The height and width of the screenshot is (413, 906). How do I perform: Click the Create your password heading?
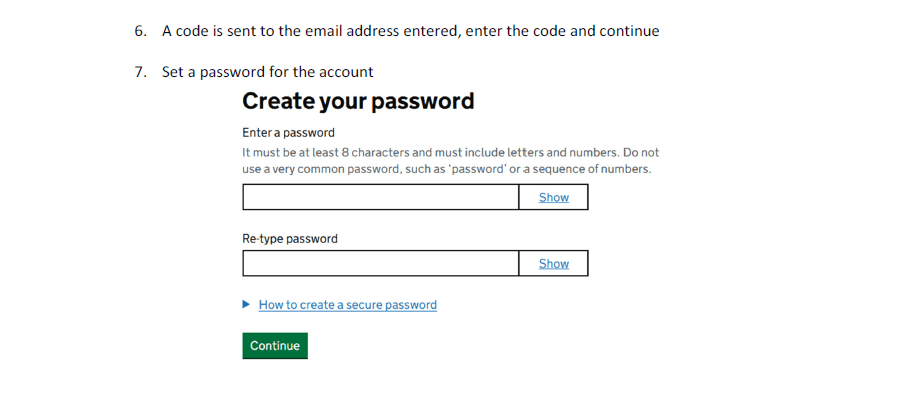[x=358, y=101]
